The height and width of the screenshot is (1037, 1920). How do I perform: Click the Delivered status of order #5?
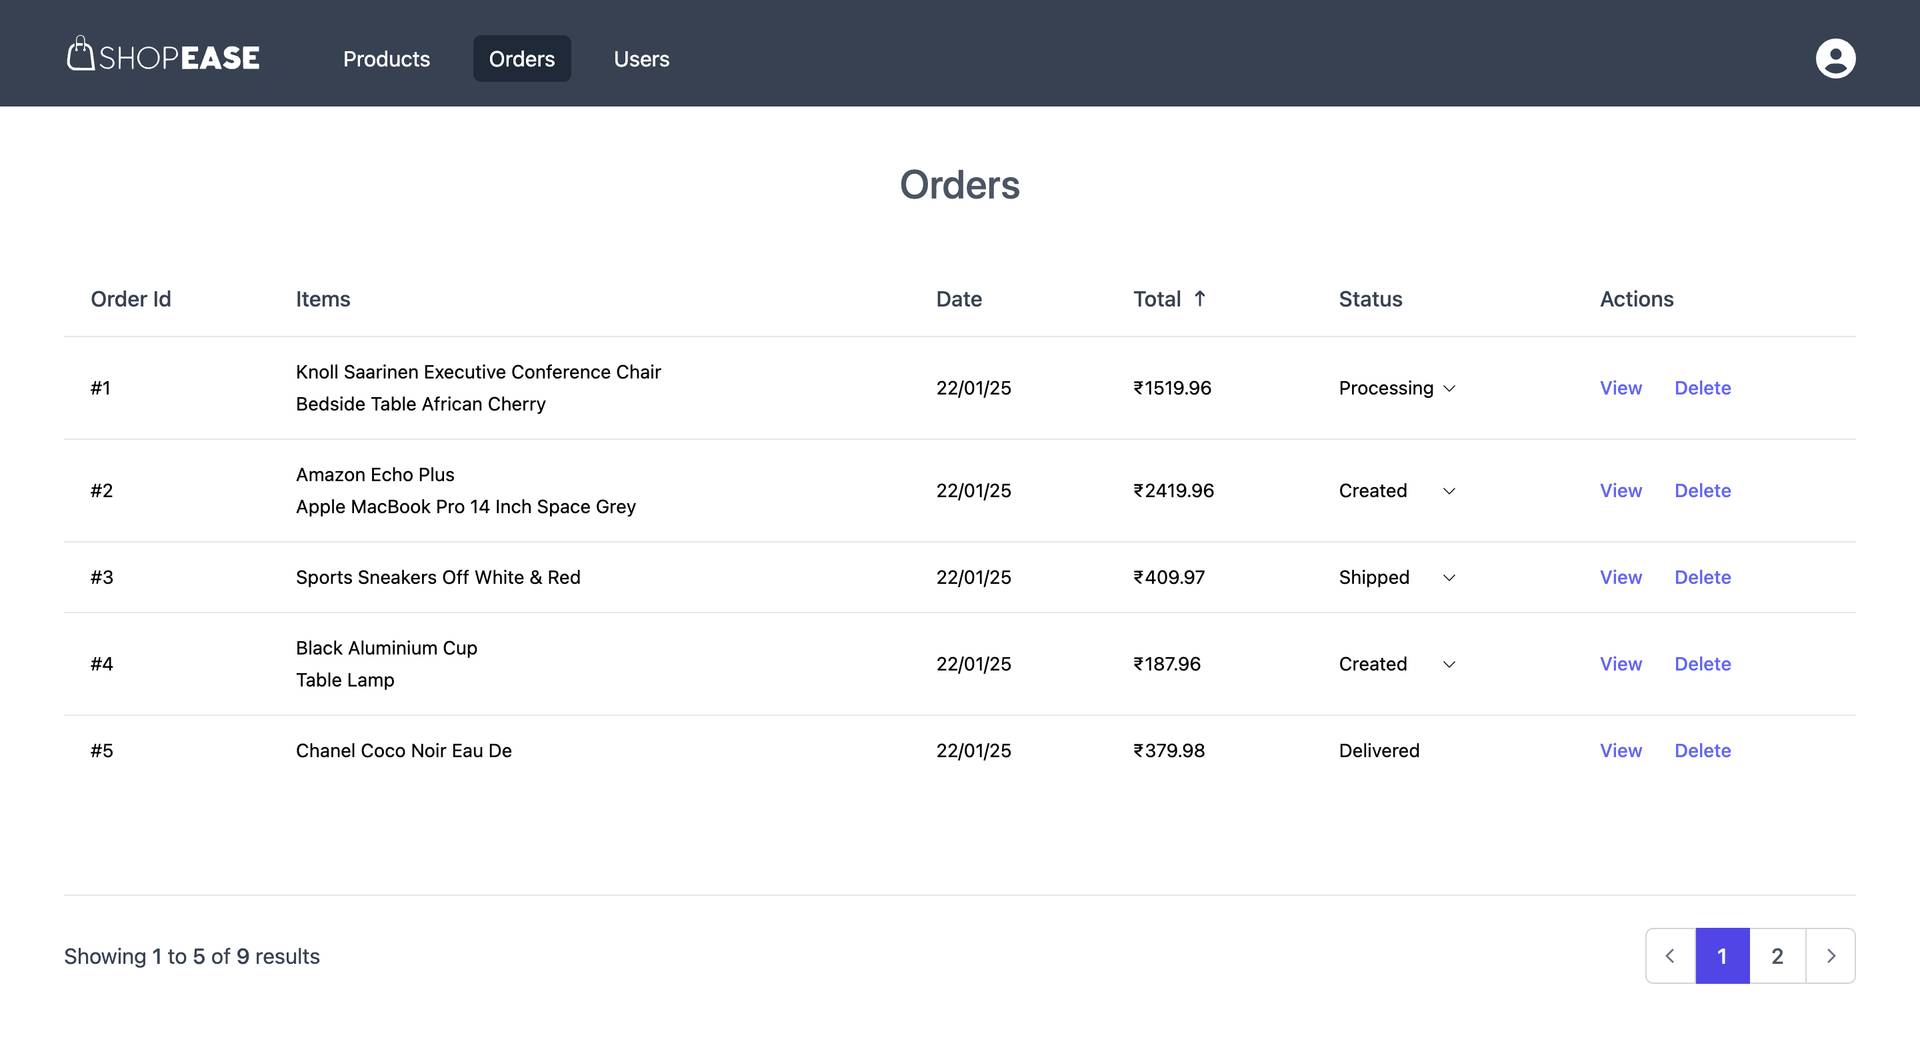[x=1379, y=751]
